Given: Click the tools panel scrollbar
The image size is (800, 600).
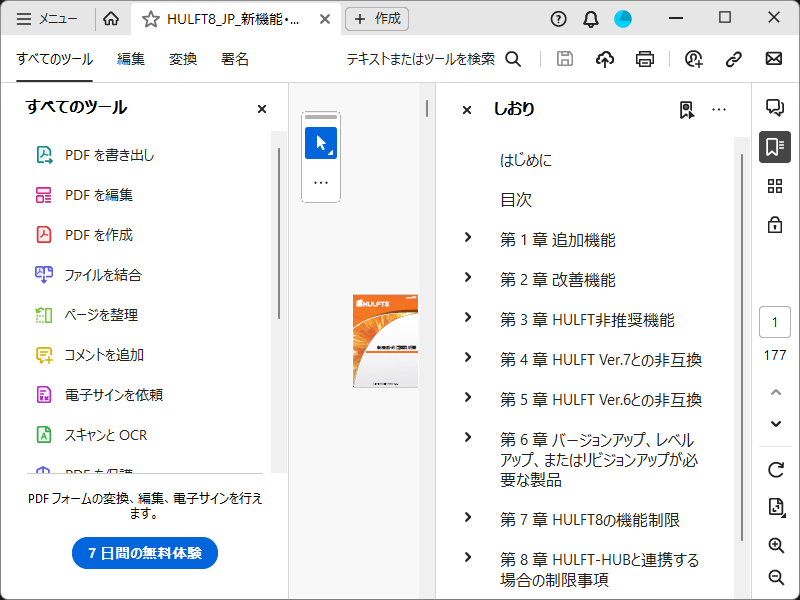Looking at the screenshot, I should point(279,234).
